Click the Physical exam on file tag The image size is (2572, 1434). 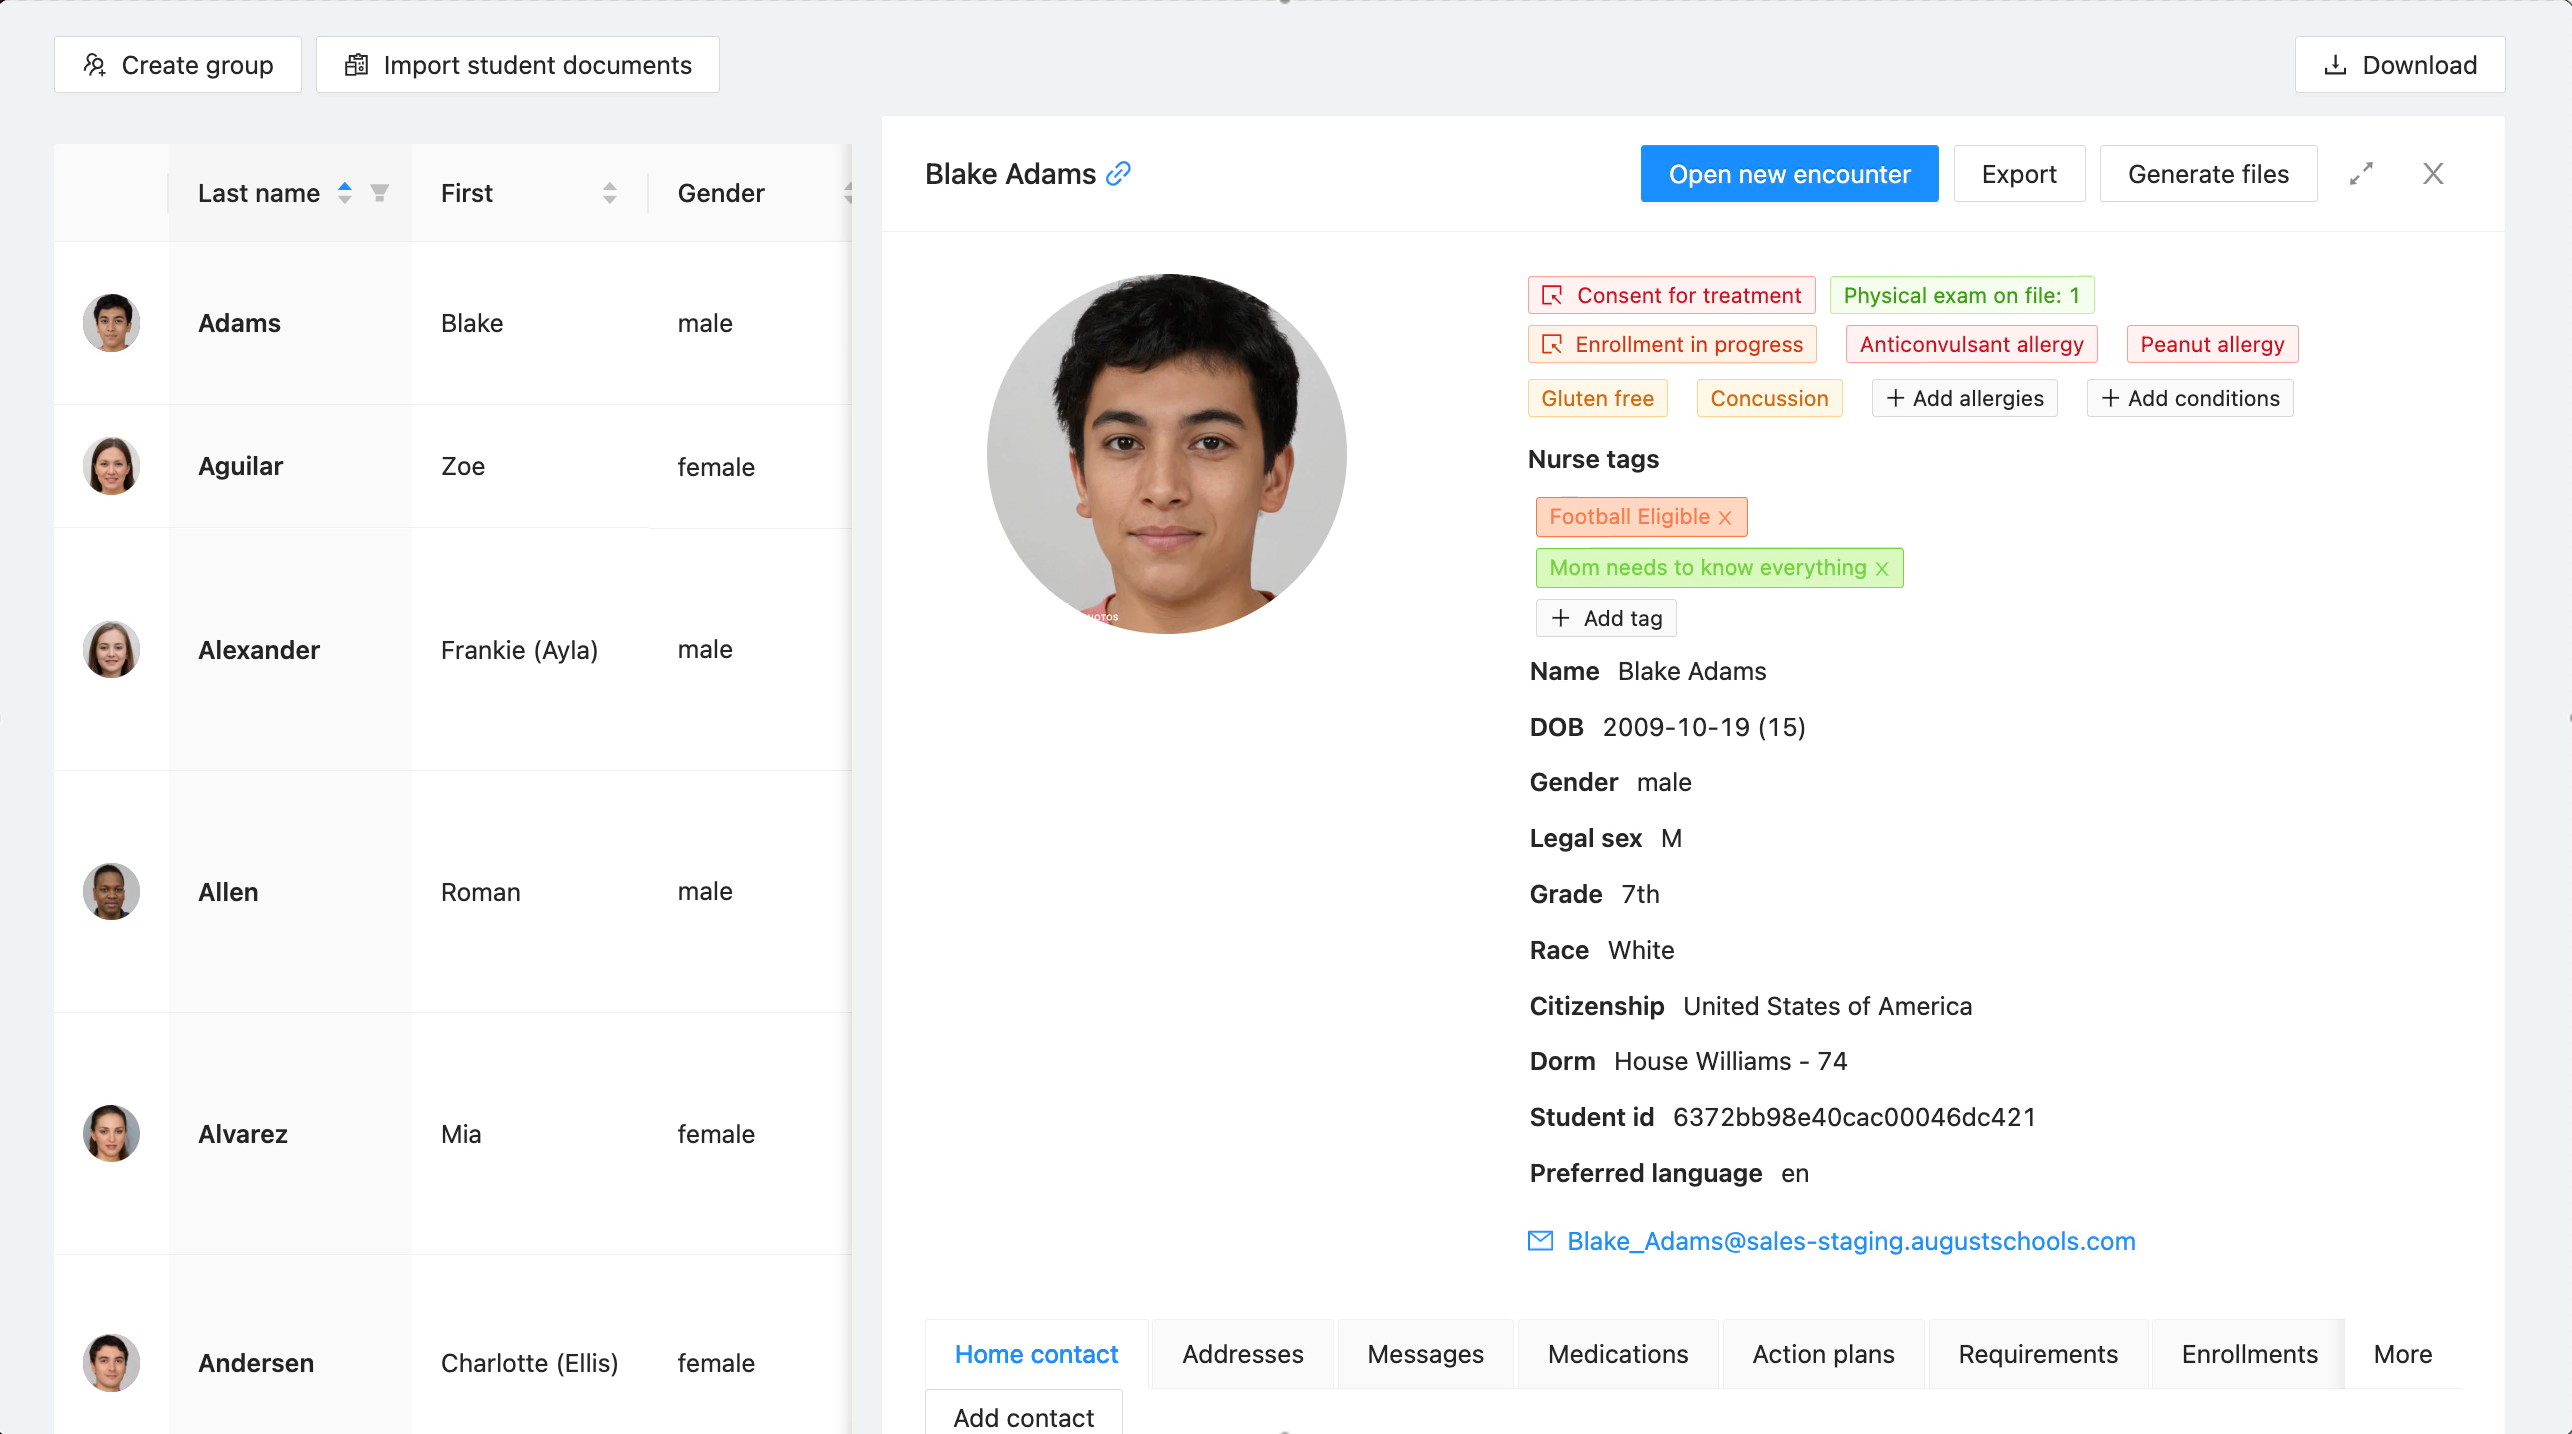coord(1962,295)
